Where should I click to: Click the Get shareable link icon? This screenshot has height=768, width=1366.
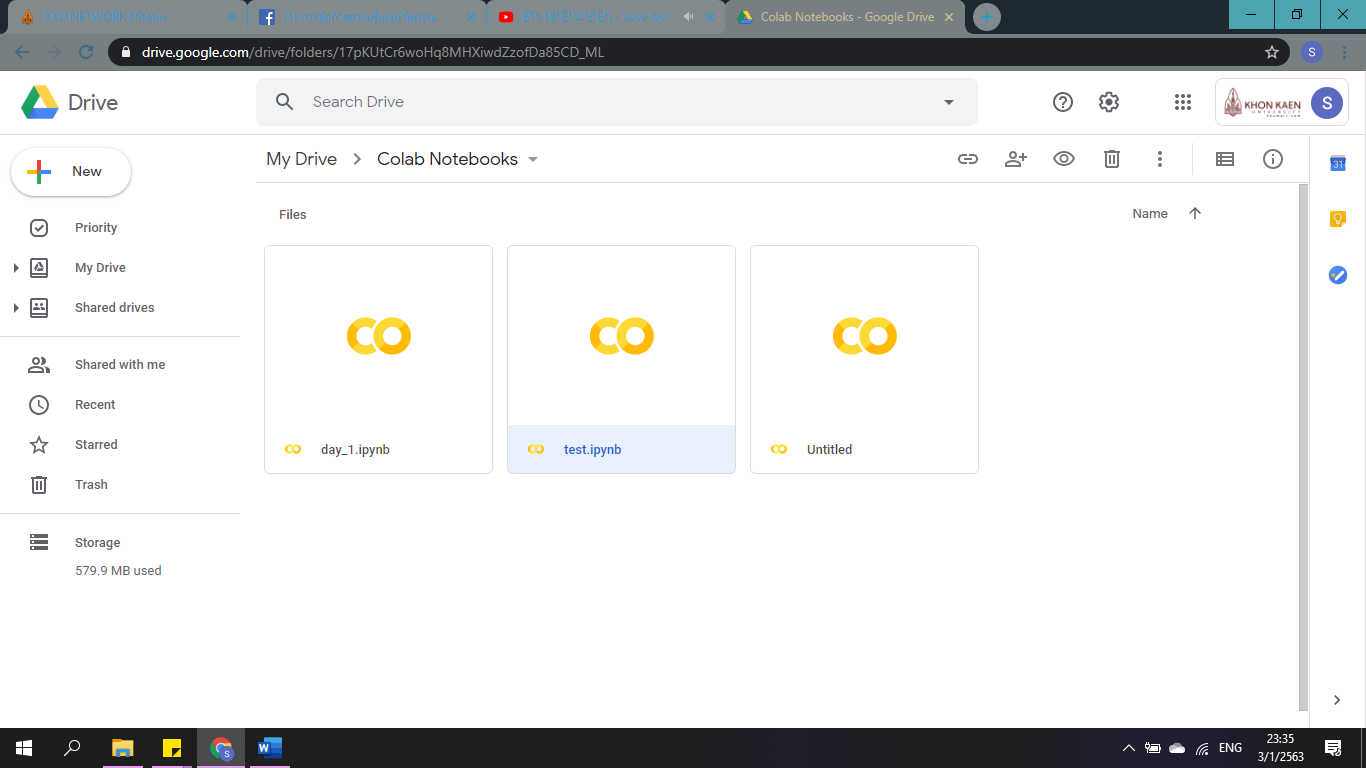click(967, 159)
